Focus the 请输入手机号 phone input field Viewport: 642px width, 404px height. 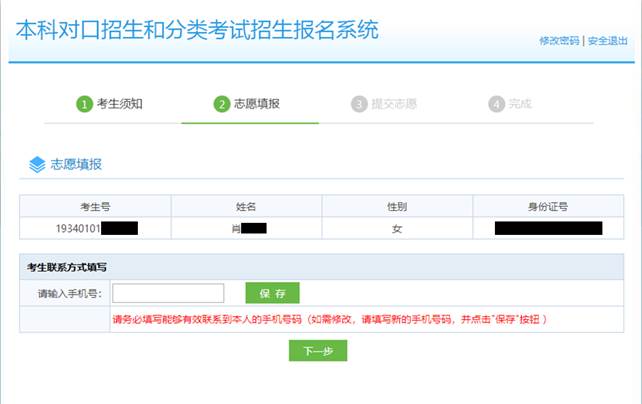168,293
